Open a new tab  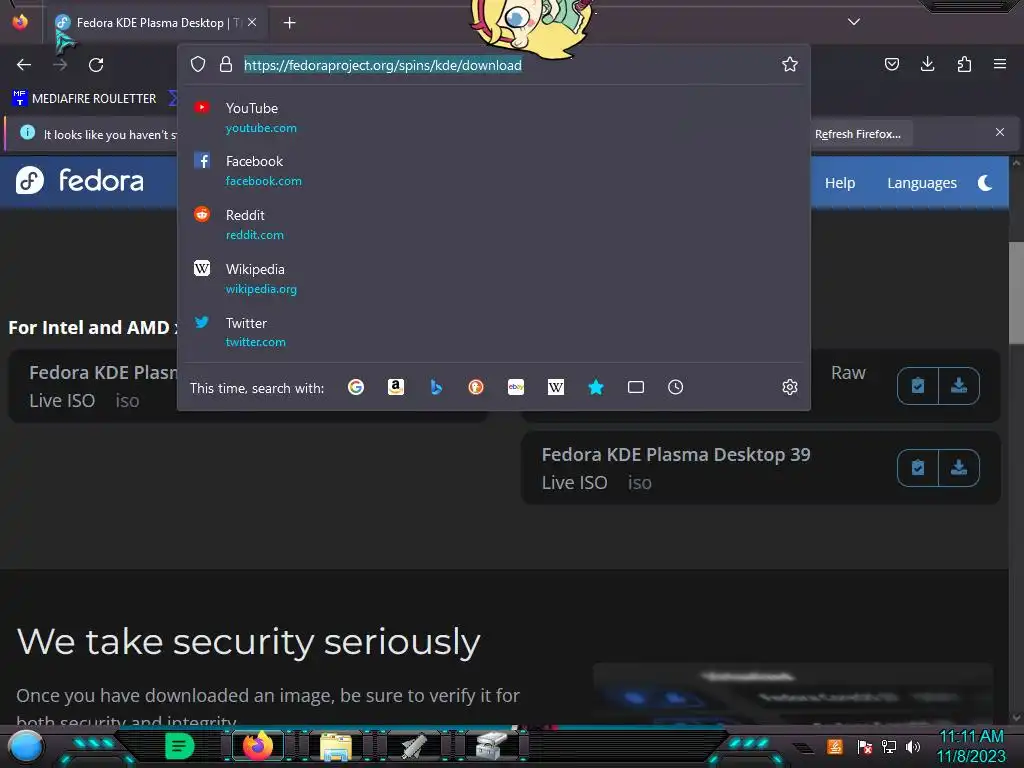pos(289,23)
